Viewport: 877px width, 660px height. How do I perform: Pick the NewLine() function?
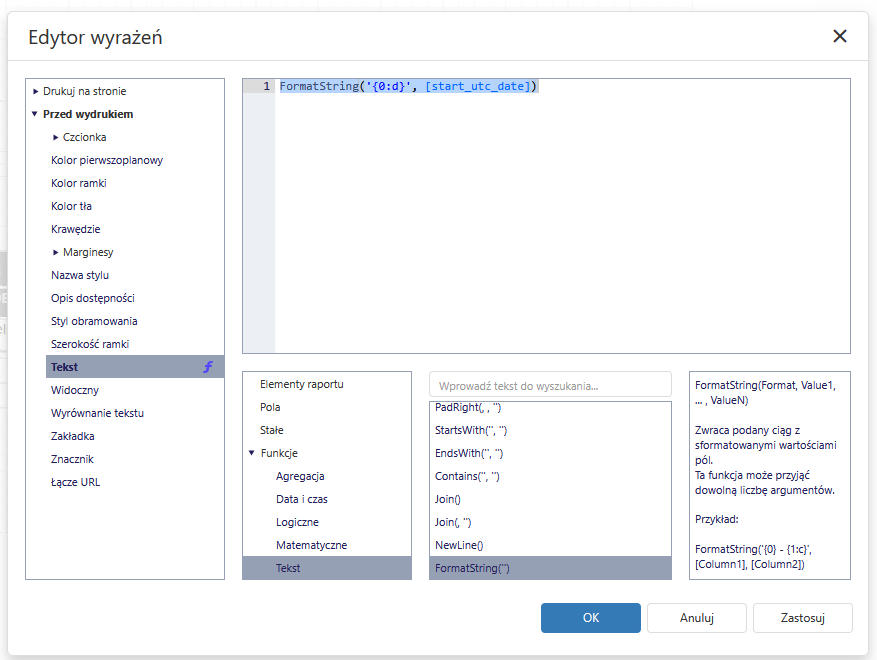click(x=459, y=545)
